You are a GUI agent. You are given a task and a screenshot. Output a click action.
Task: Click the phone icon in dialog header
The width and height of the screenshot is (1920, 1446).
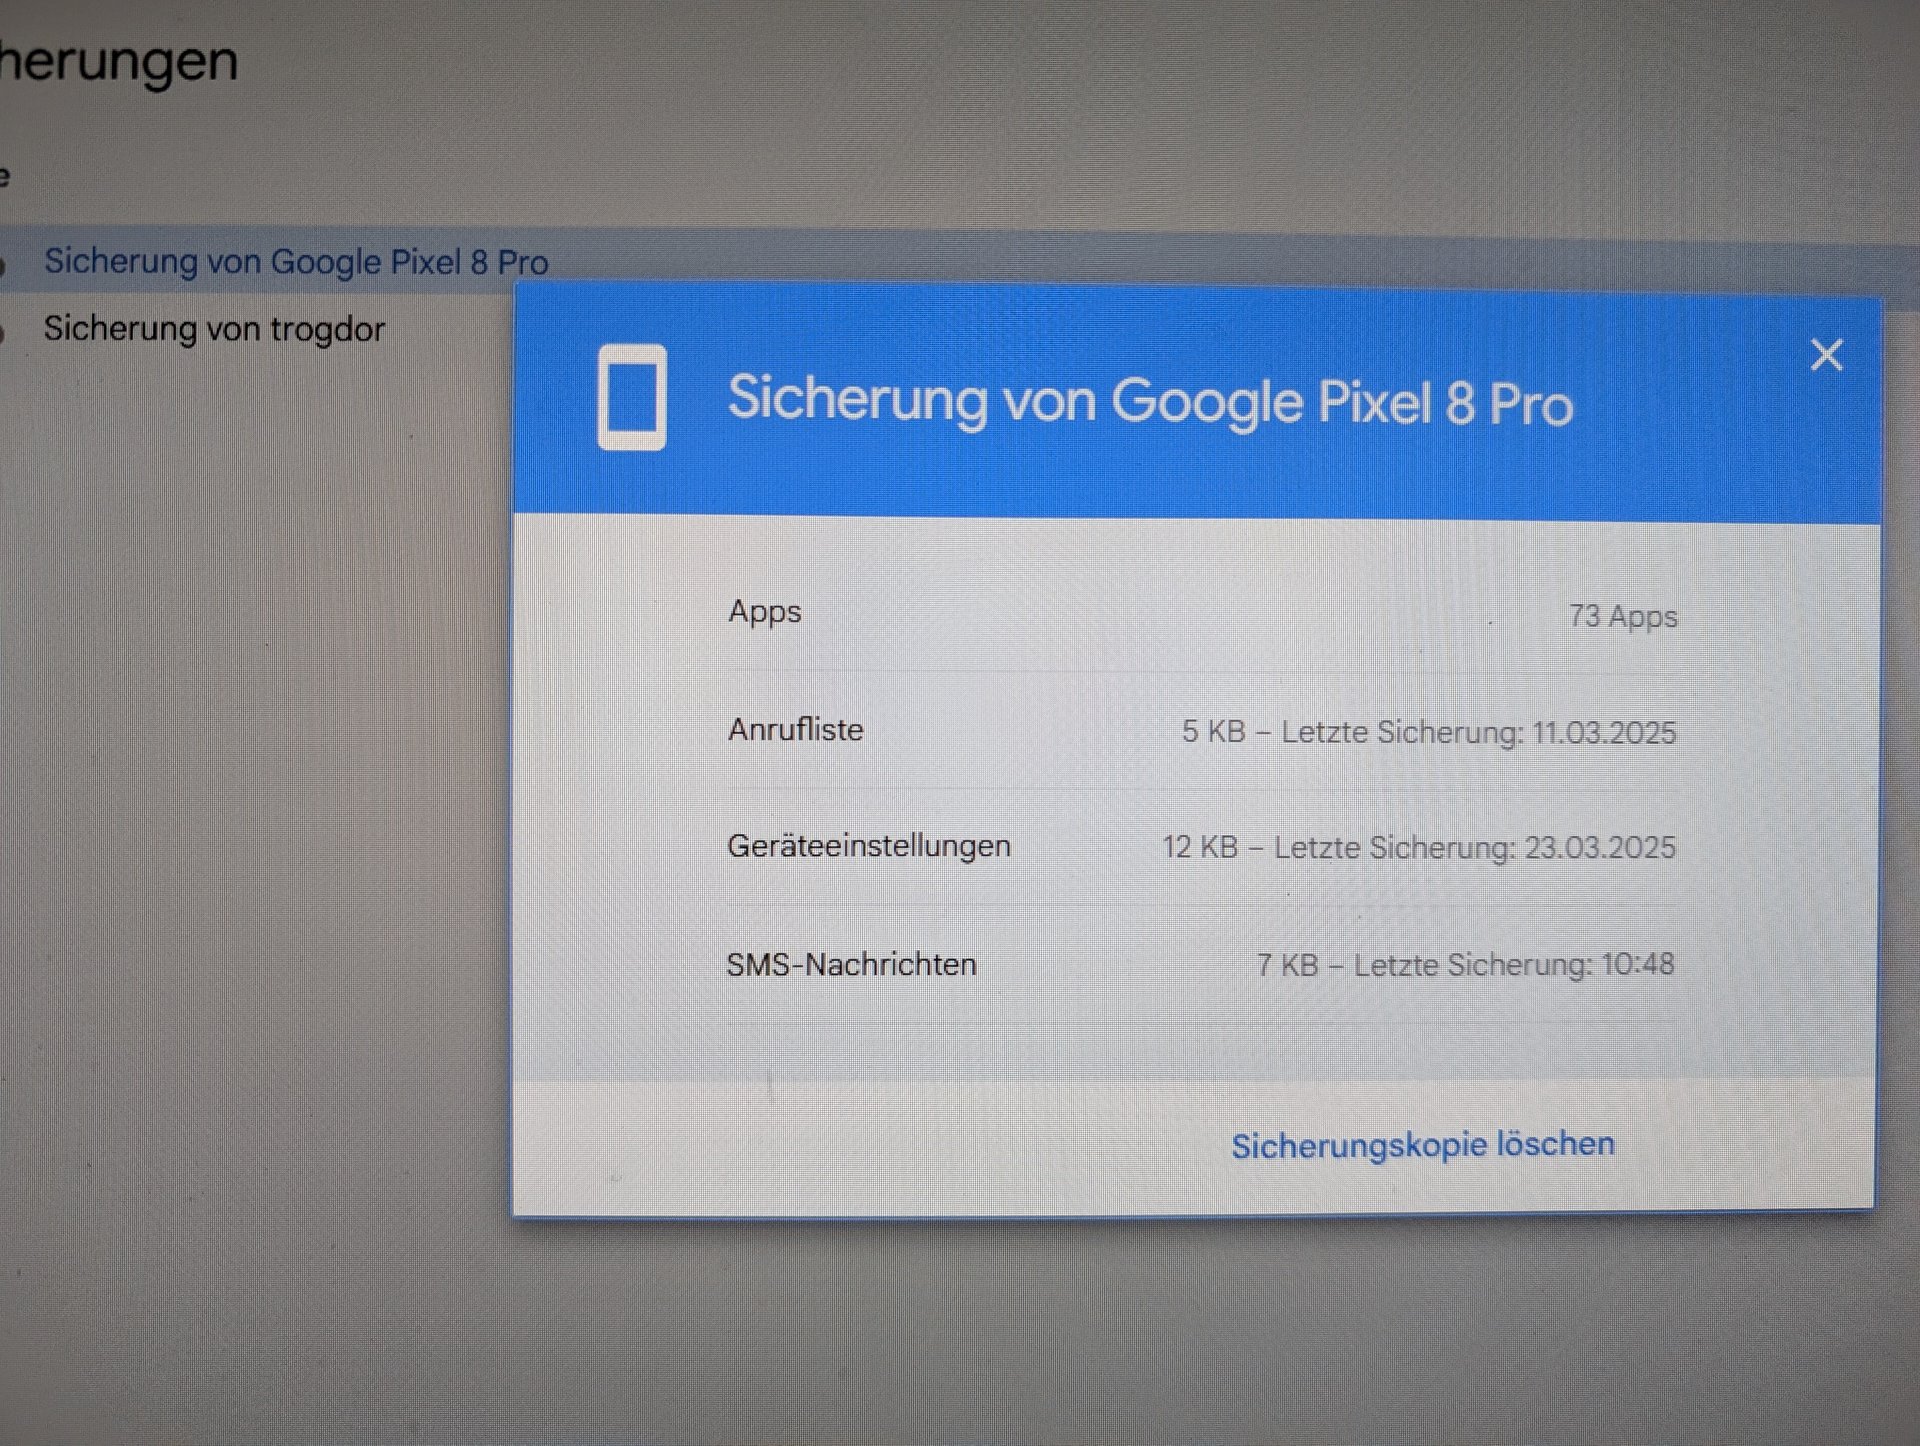[x=632, y=397]
